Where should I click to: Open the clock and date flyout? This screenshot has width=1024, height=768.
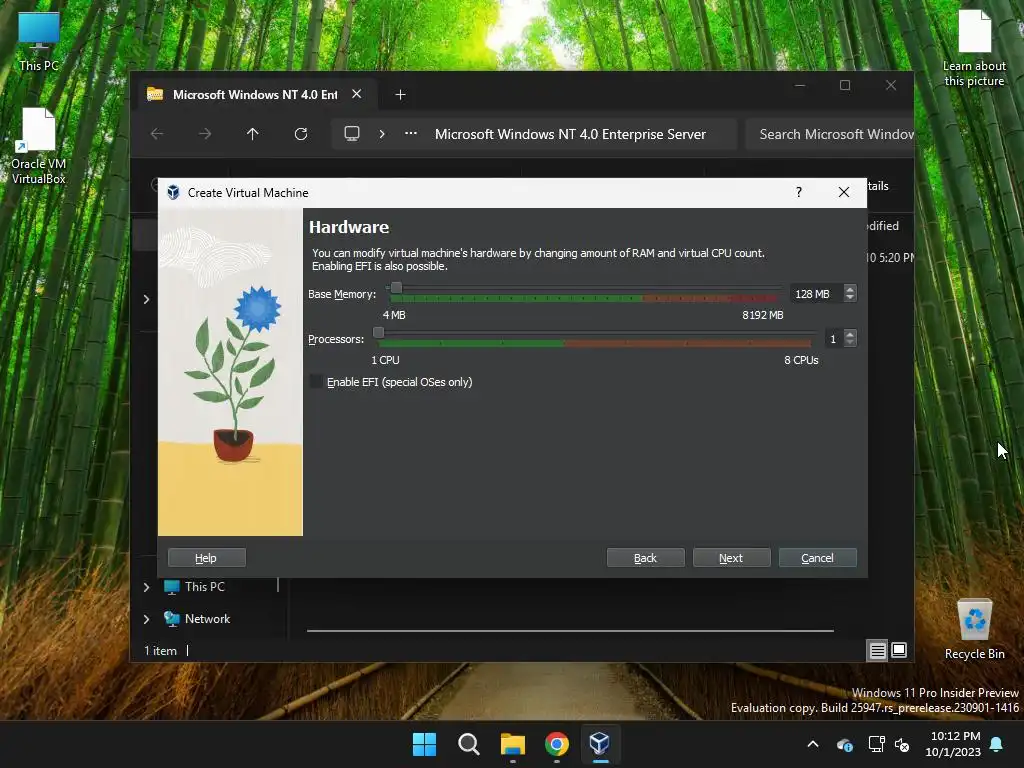pos(953,744)
